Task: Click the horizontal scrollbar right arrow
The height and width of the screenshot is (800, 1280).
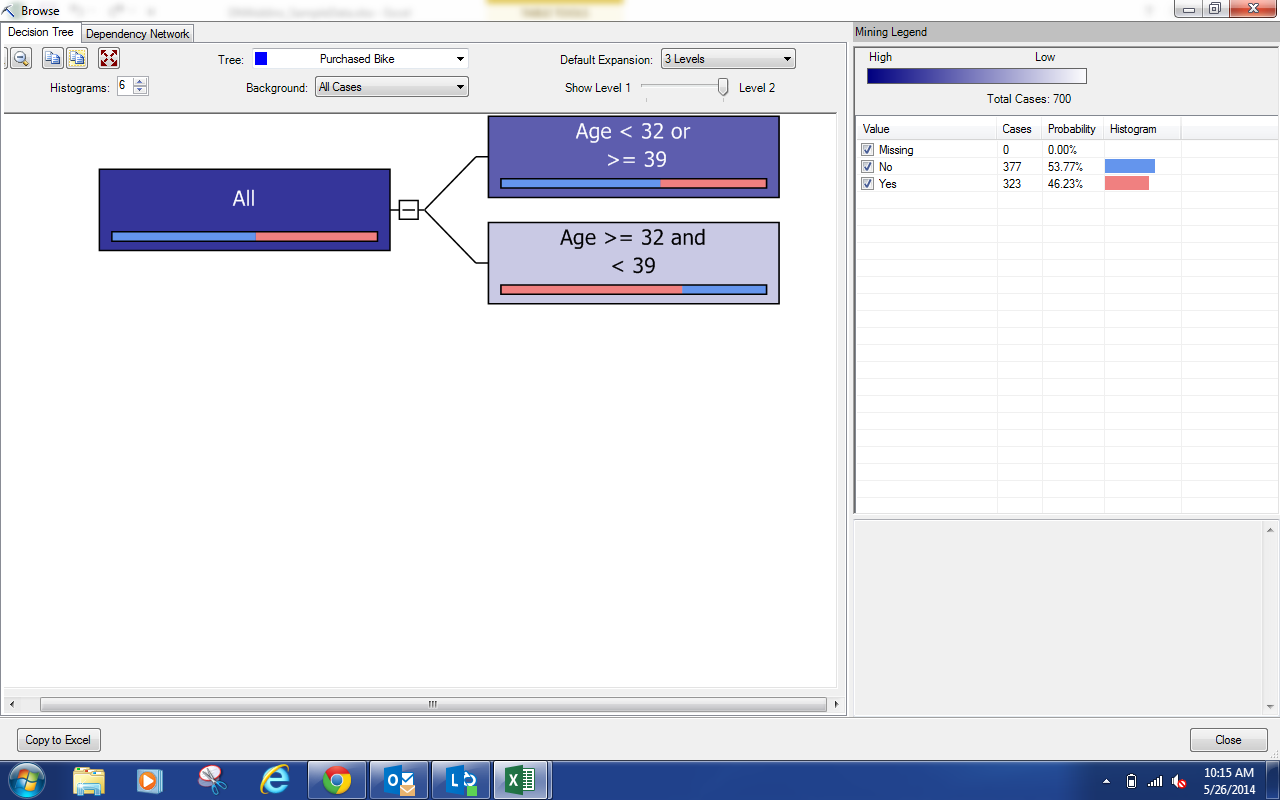Action: pos(837,704)
